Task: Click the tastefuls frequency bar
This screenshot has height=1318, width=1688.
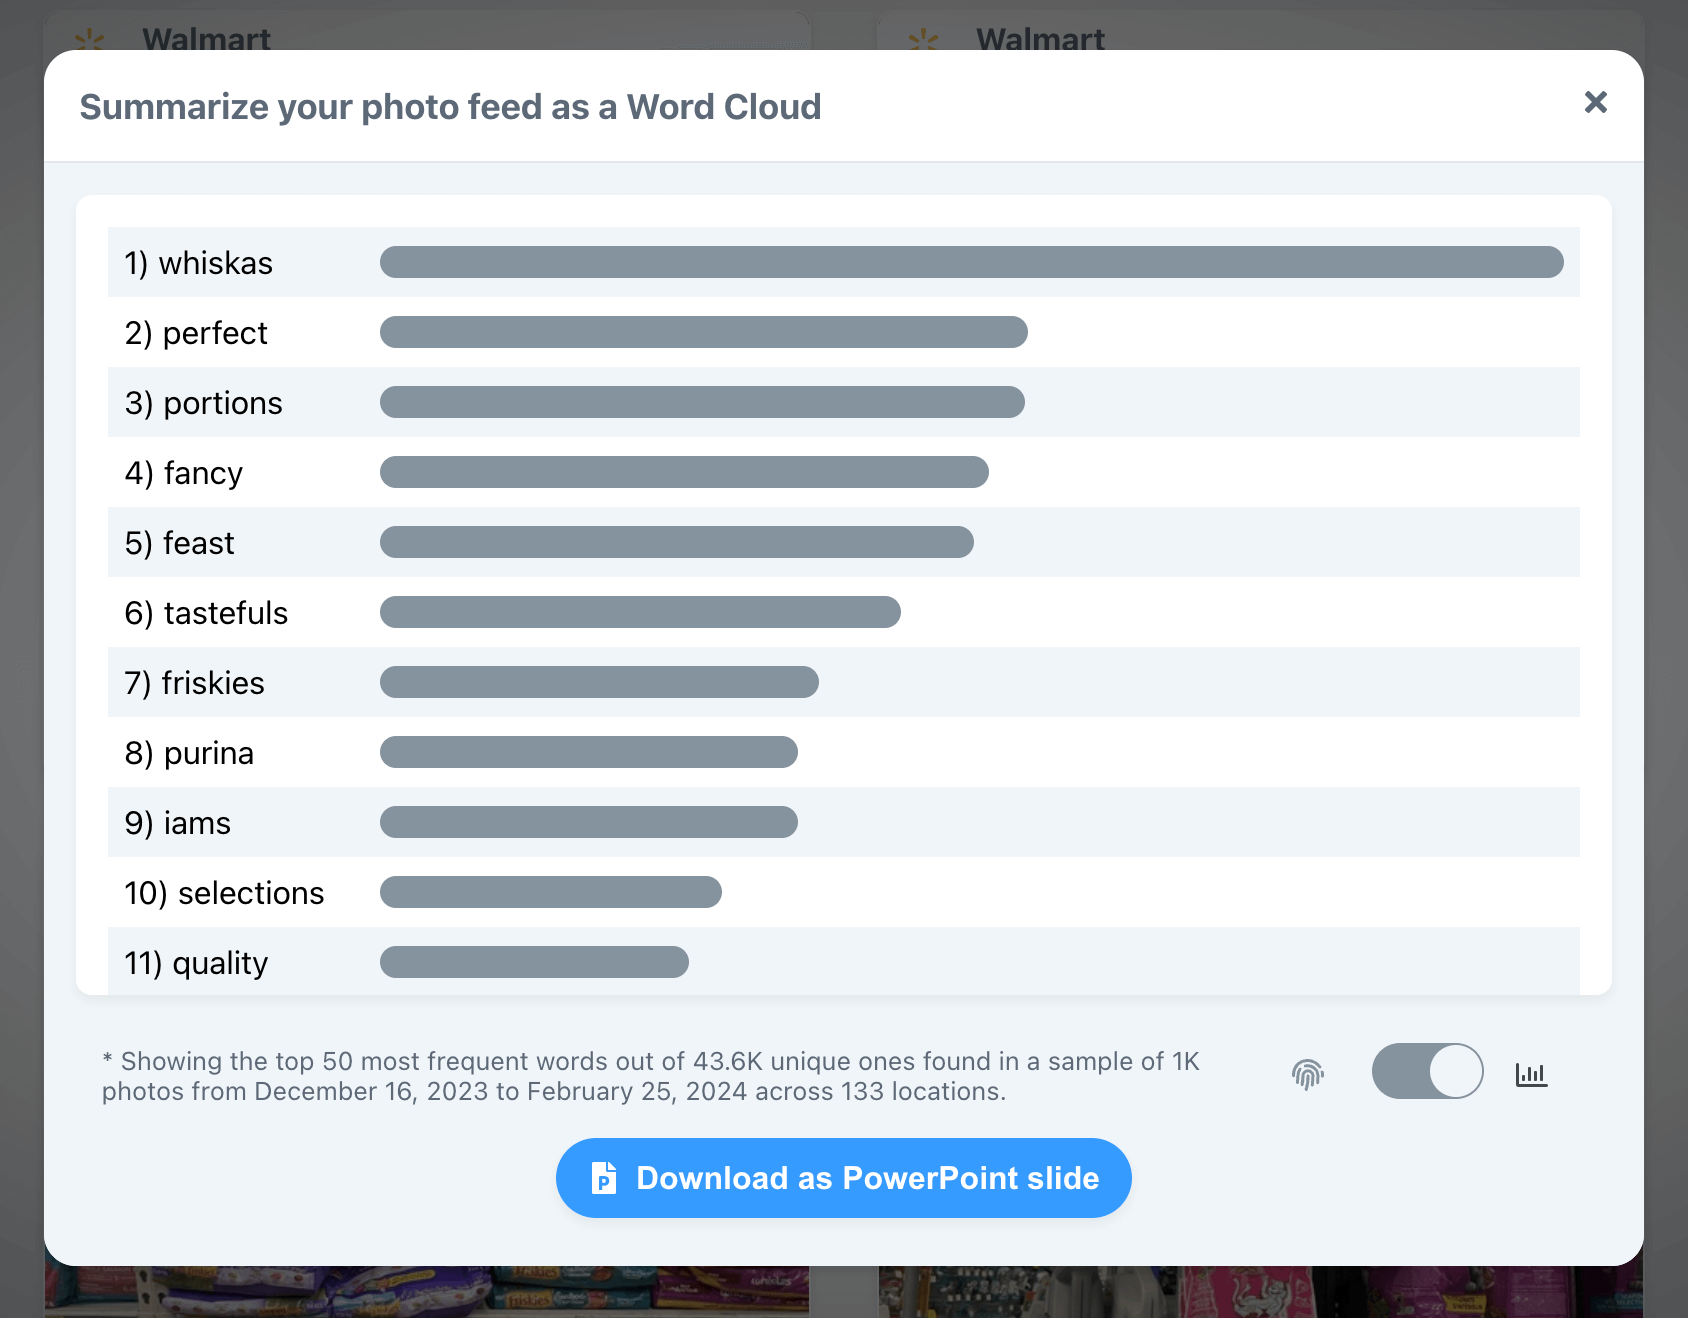Action: 640,612
